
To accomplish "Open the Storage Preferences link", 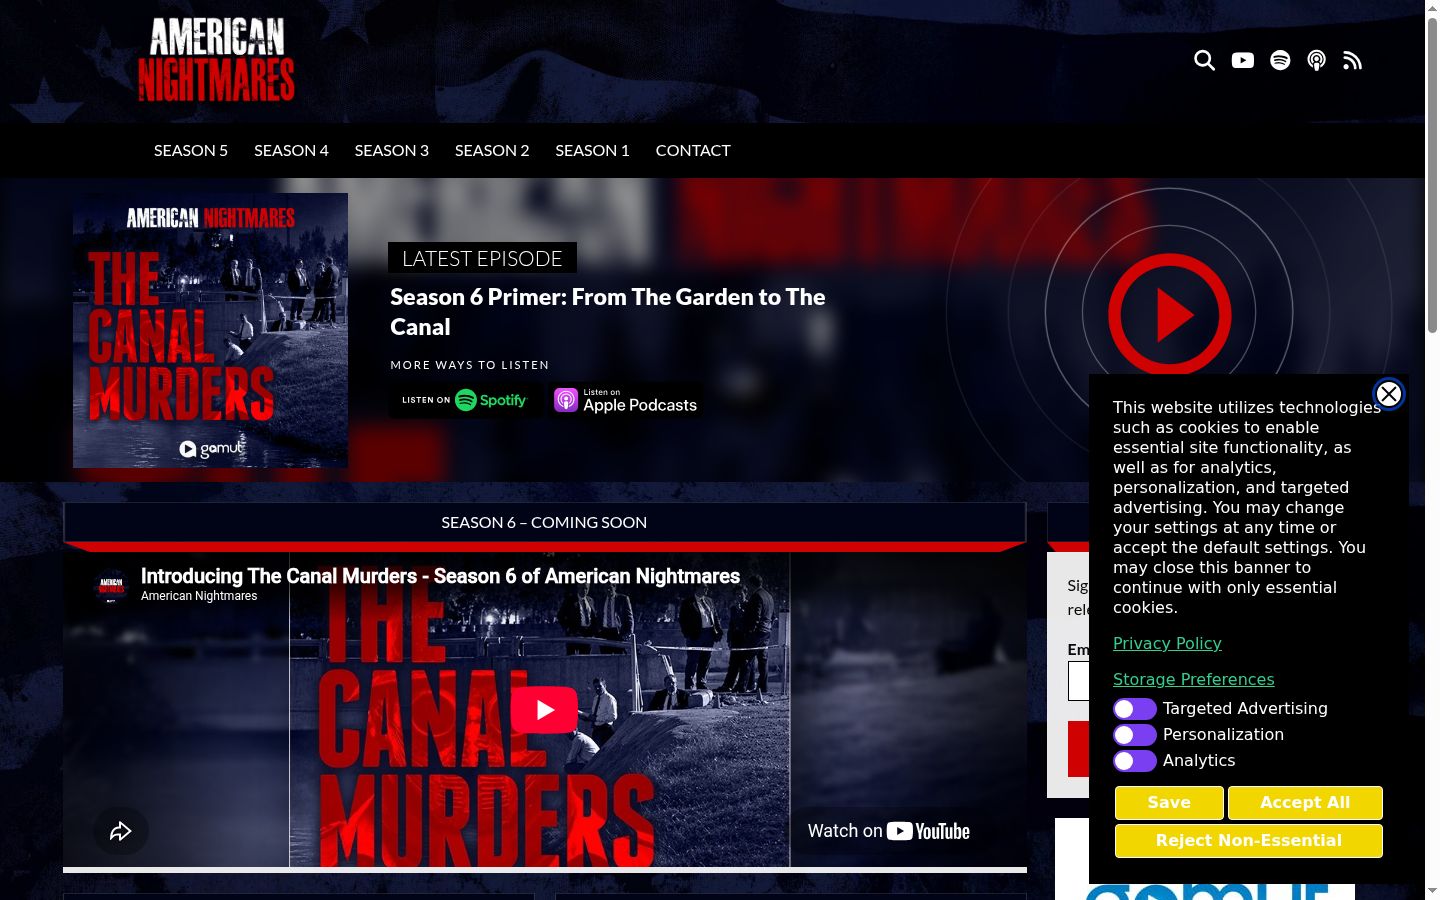I will (1193, 680).
